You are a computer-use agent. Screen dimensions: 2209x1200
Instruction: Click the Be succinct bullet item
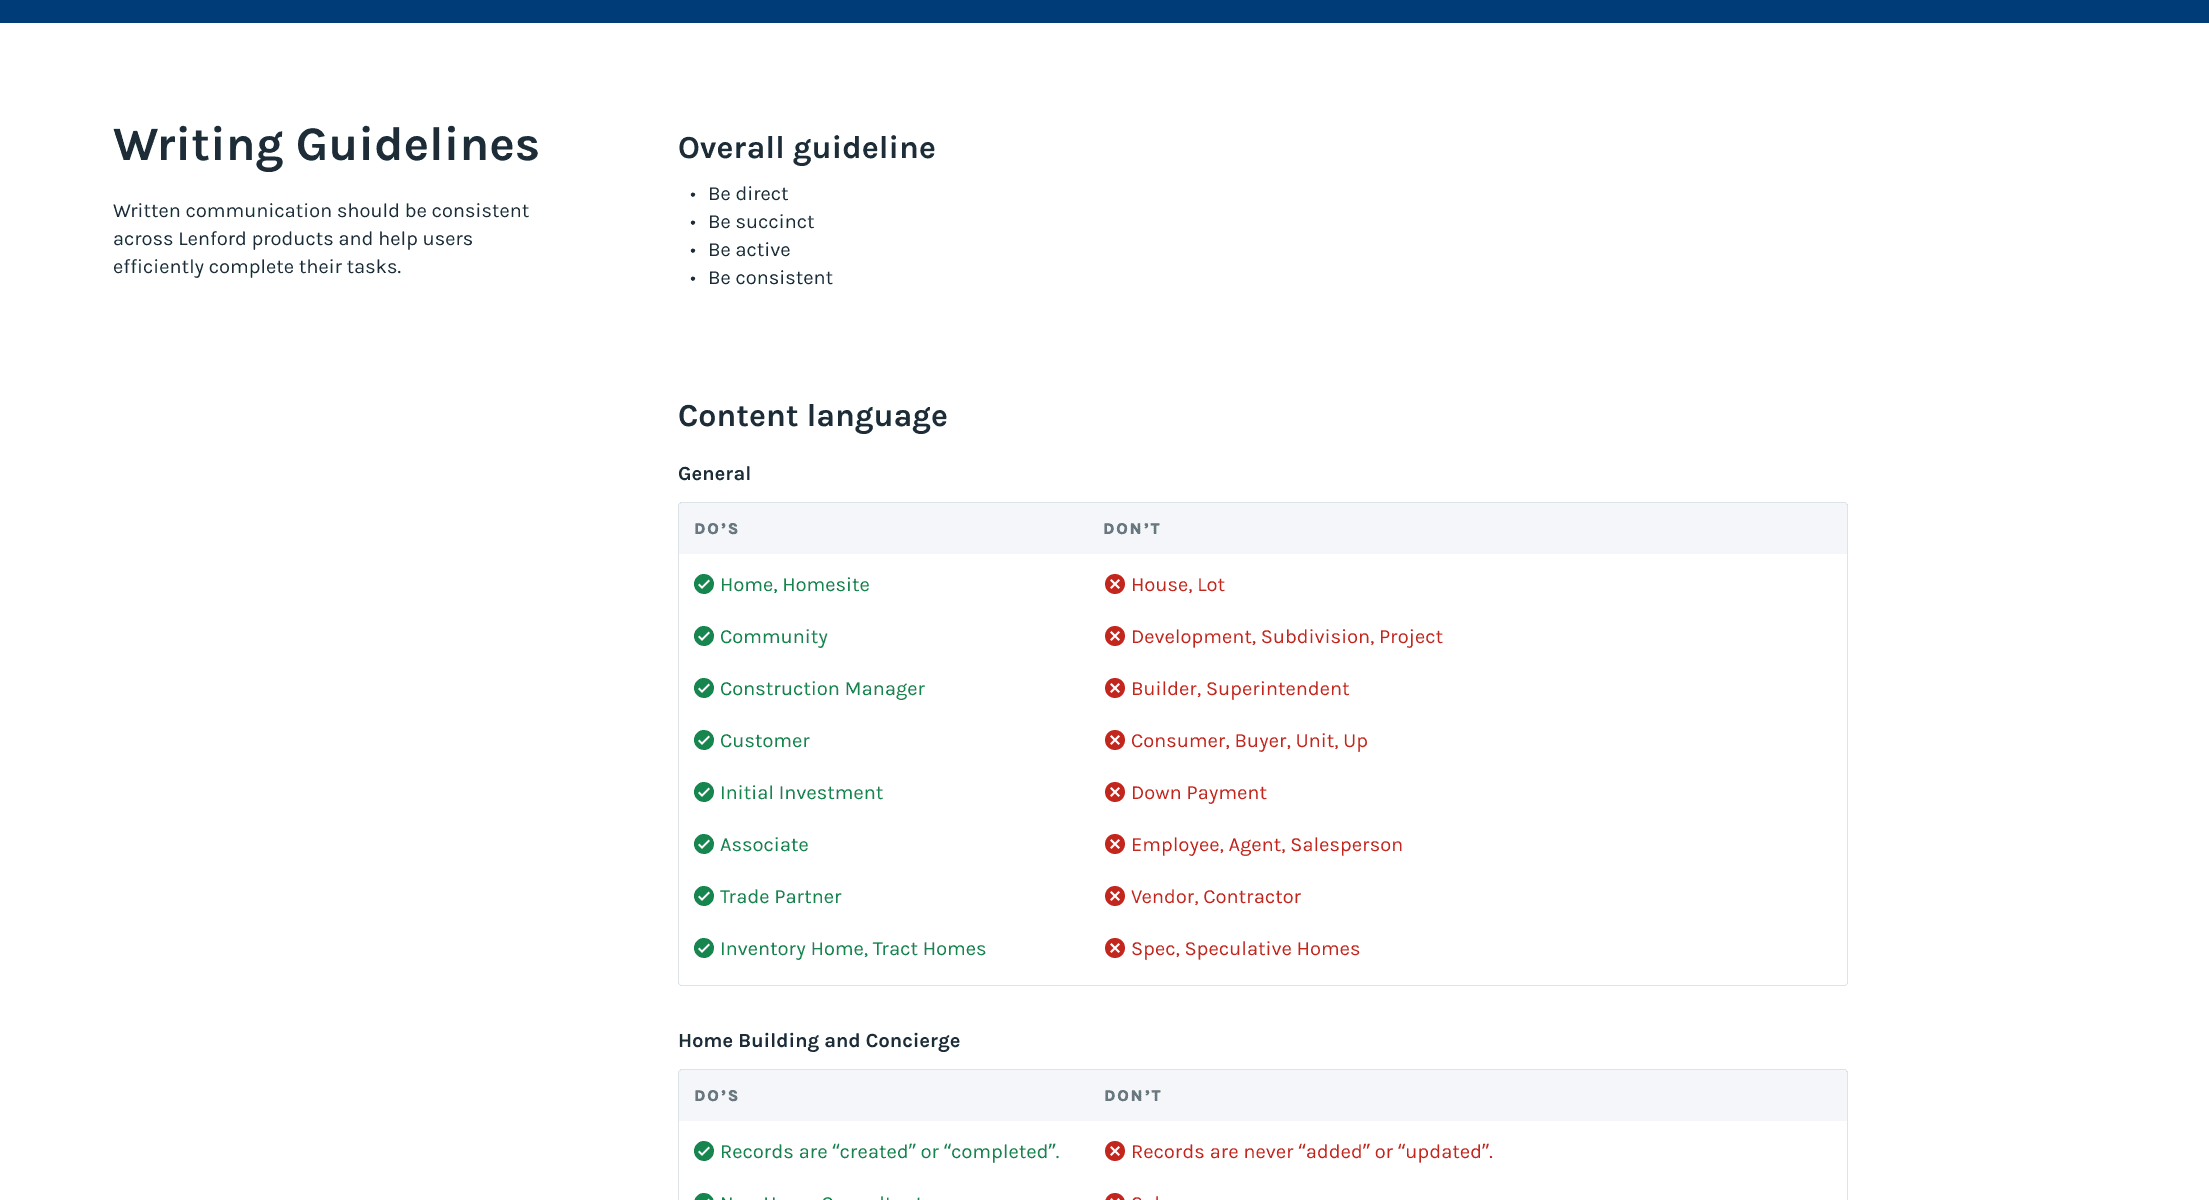click(761, 222)
